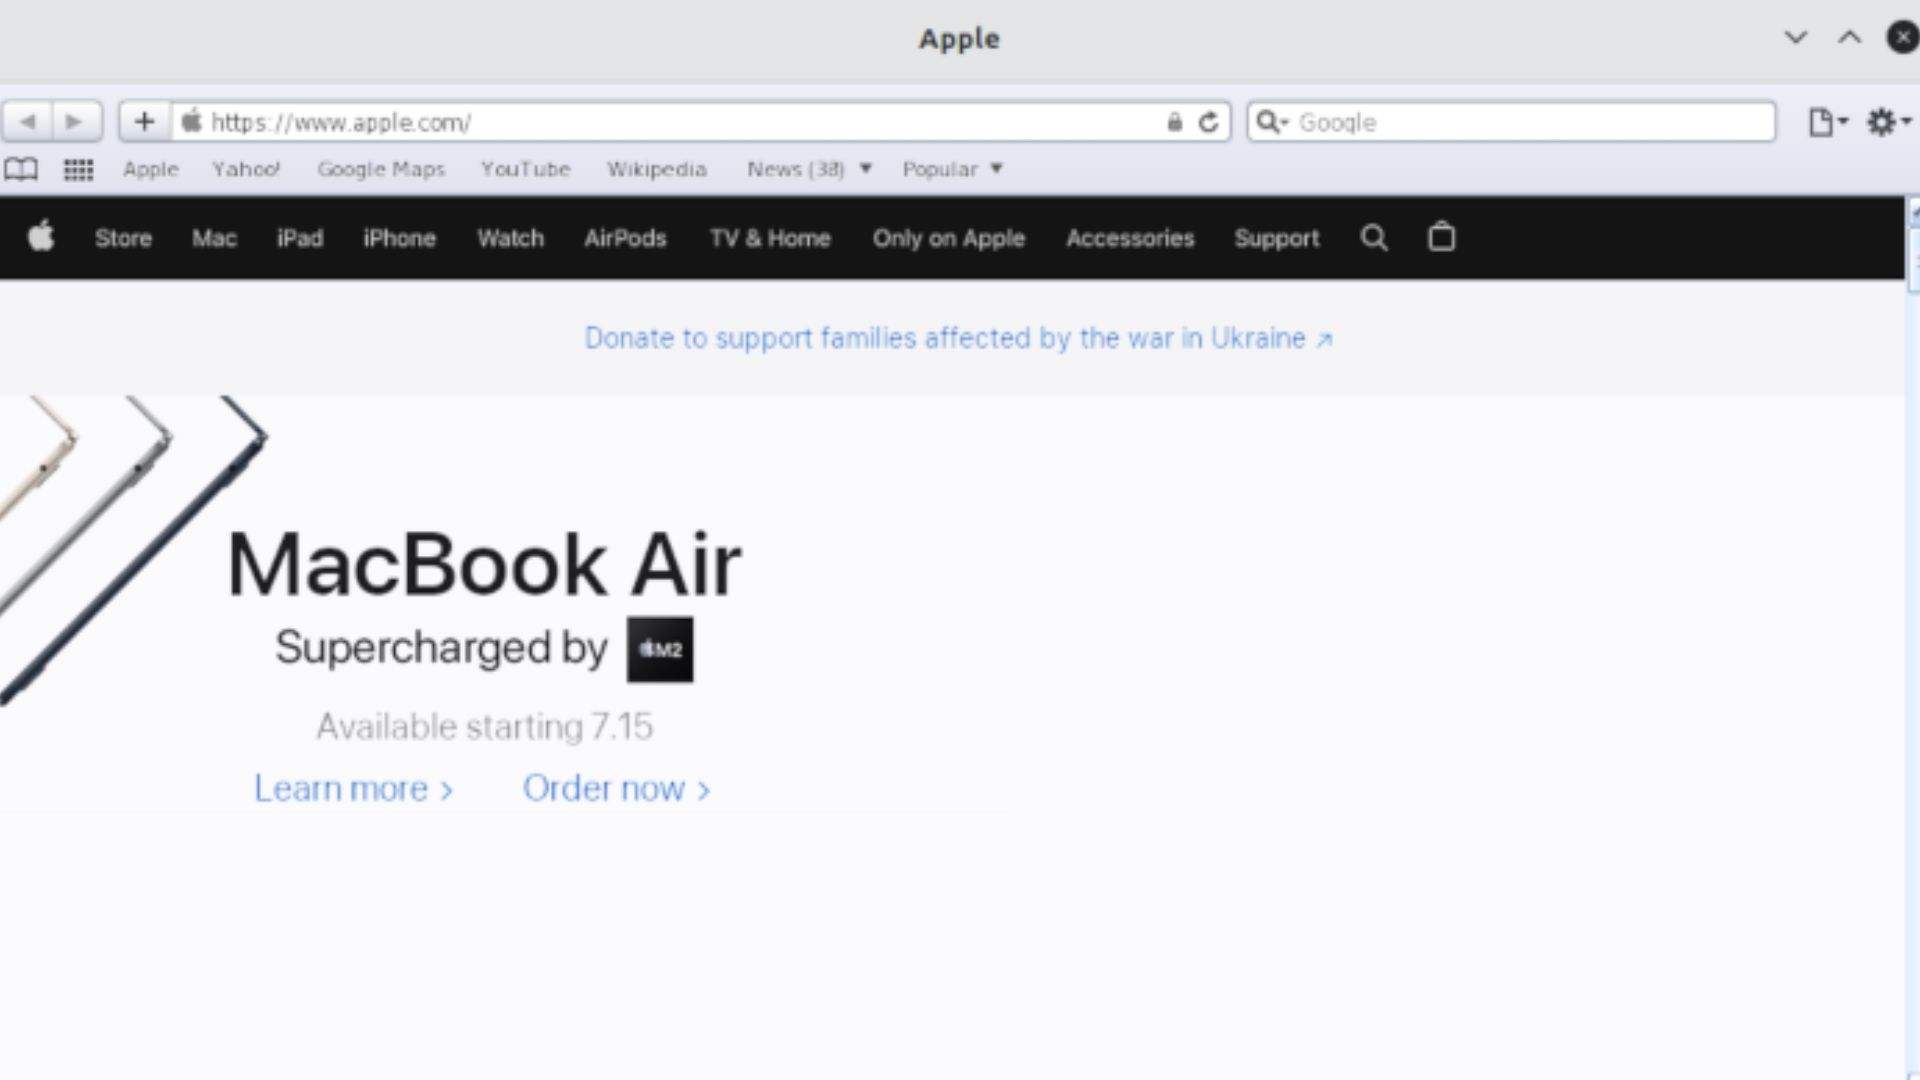Screen dimensions: 1920x1080
Task: Open the TV & Home menu item
Action: (770, 238)
